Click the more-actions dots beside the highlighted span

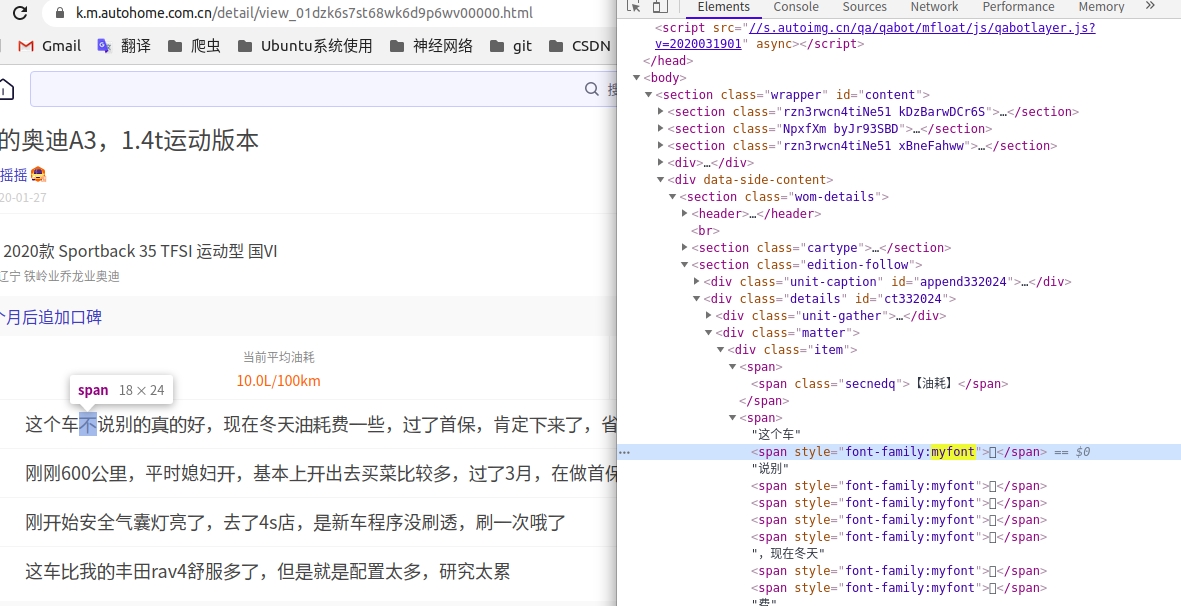click(624, 452)
